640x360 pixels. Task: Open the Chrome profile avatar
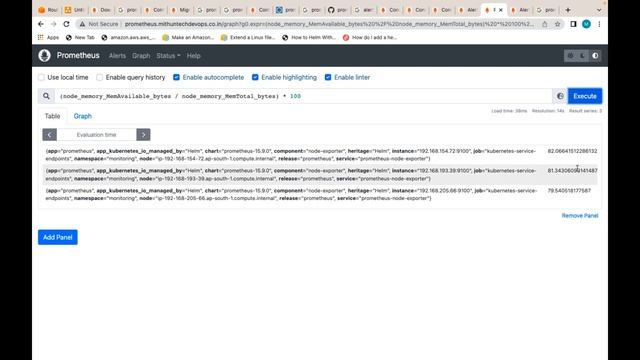[586, 24]
